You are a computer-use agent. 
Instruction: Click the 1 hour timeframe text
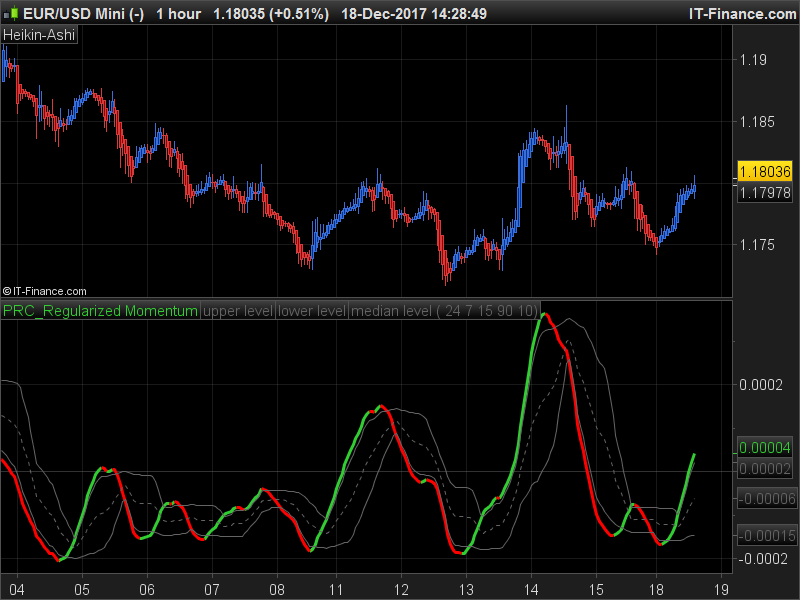(x=179, y=14)
